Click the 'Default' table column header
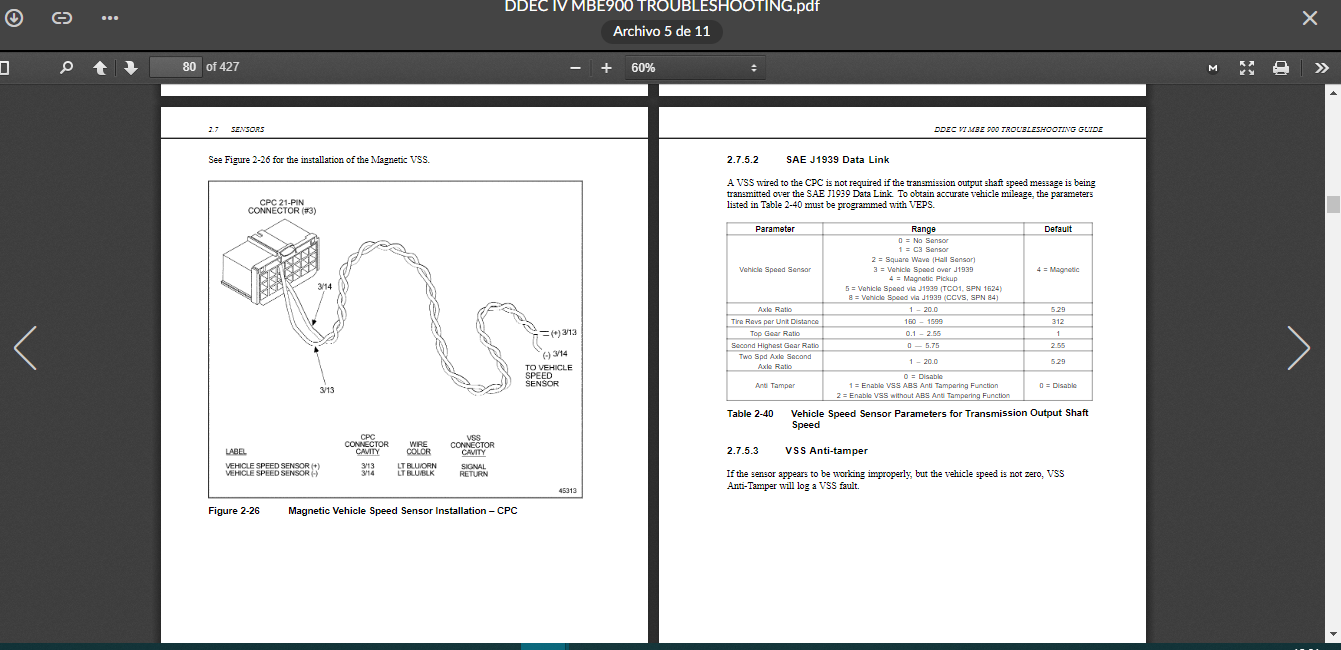Screen dimensions: 1341x650 (1058, 229)
